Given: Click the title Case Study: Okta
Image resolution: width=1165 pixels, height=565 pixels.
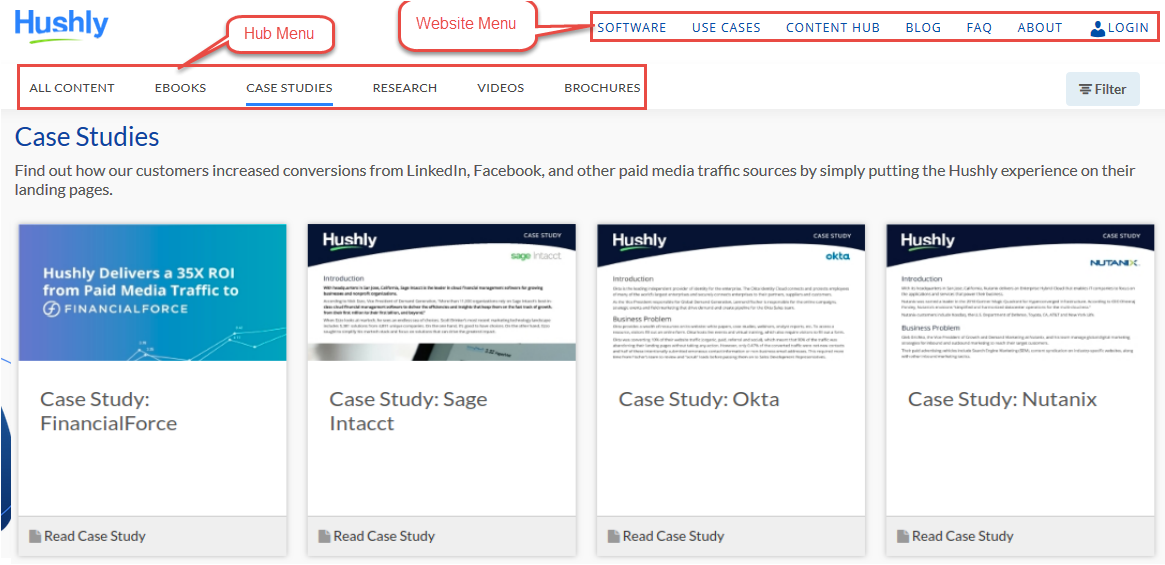Looking at the screenshot, I should coord(699,399).
